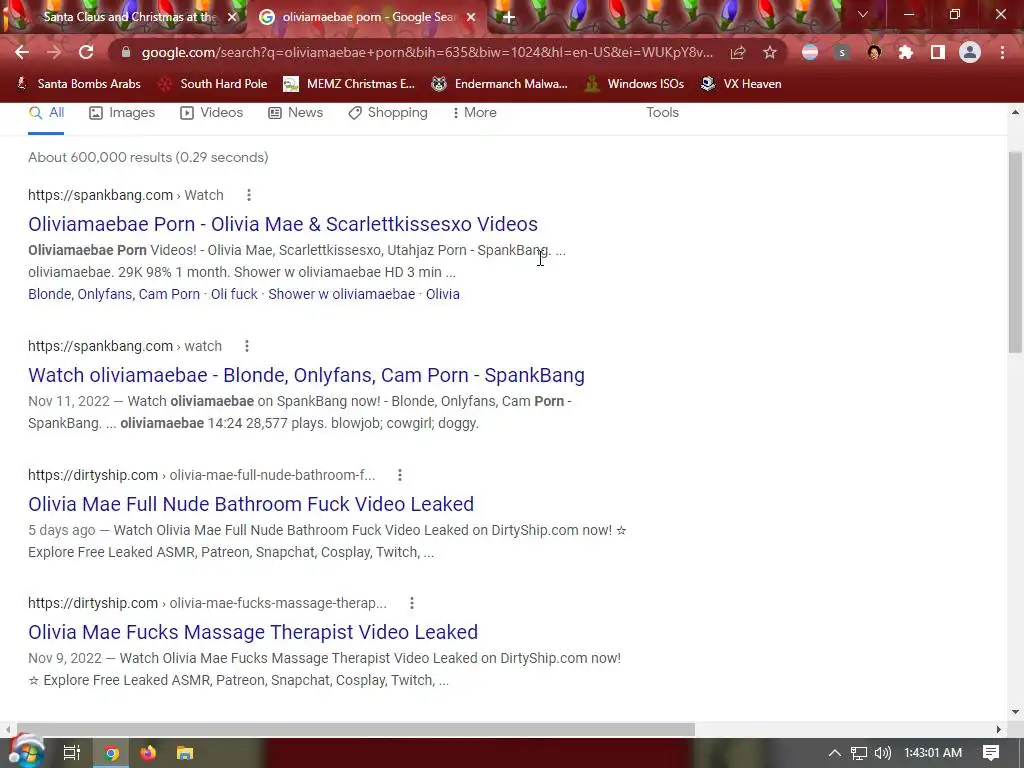1024x768 pixels.
Task: Open options for spankbang.com › watch second result
Action: coord(247,346)
